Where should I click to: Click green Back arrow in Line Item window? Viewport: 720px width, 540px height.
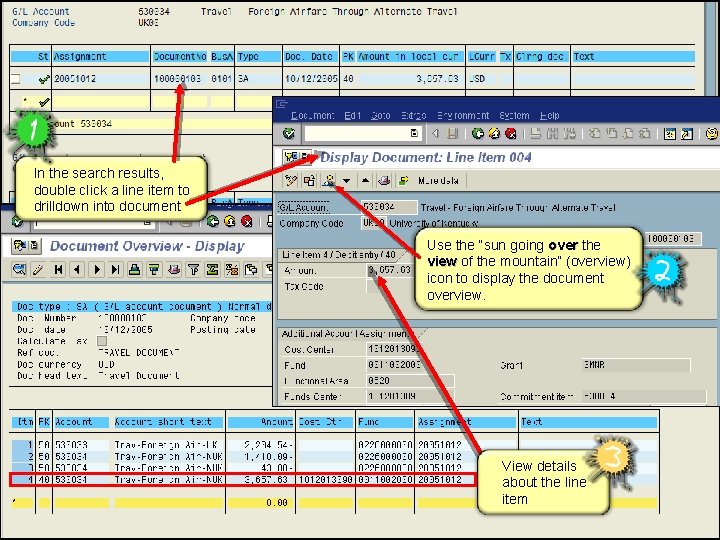point(478,134)
